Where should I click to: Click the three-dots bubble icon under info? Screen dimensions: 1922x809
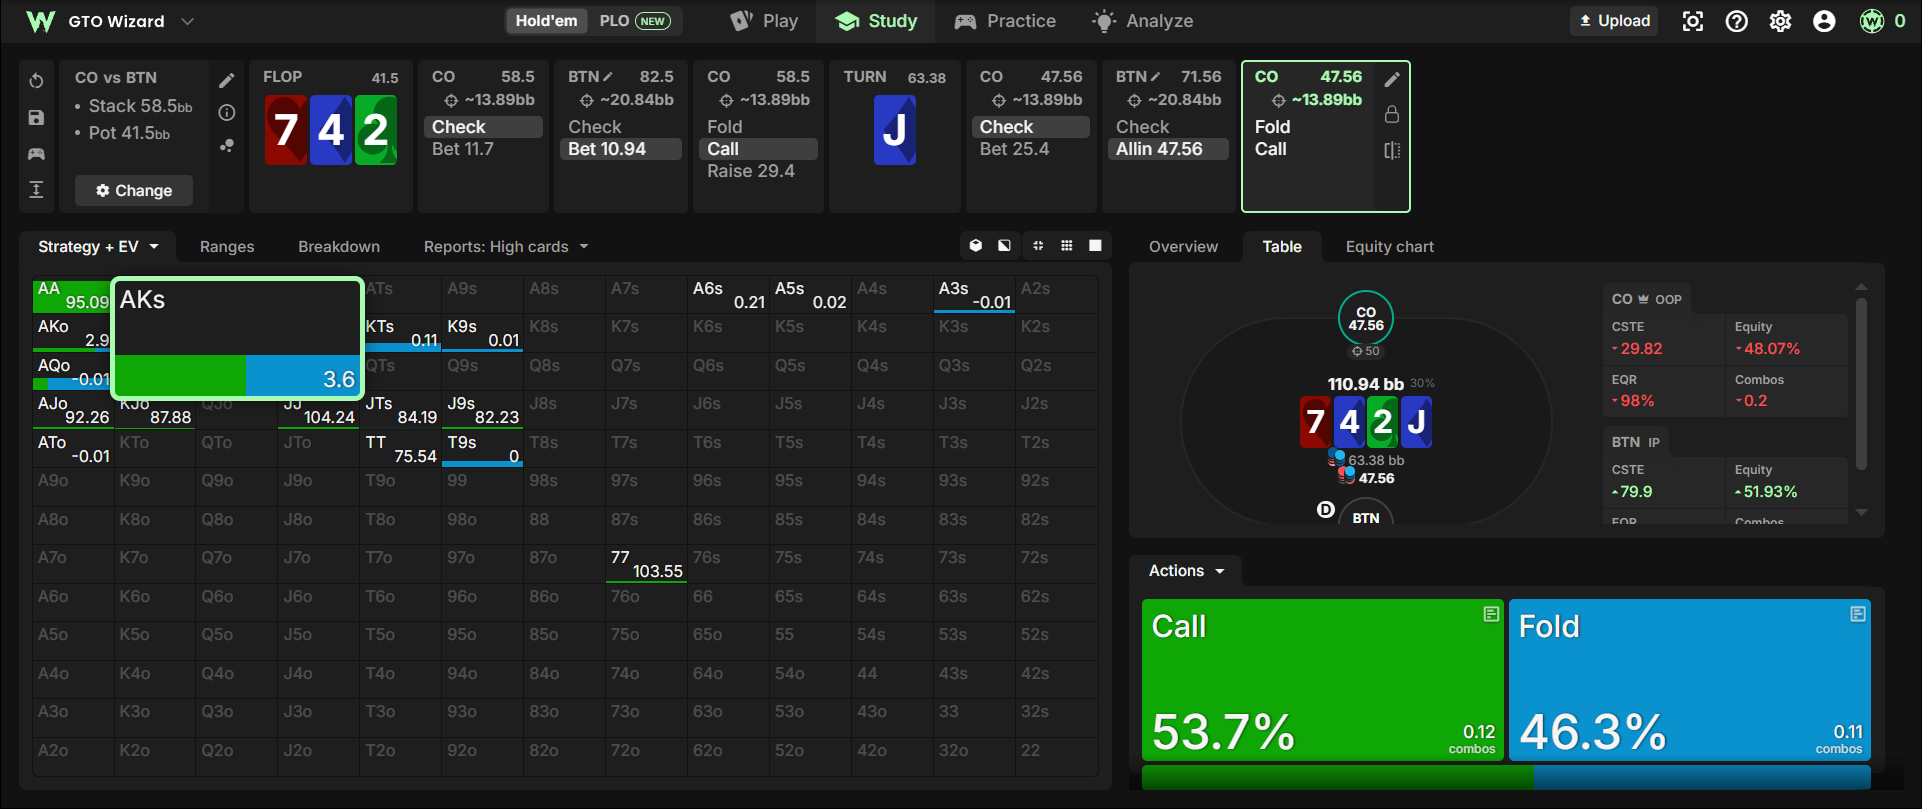(227, 146)
